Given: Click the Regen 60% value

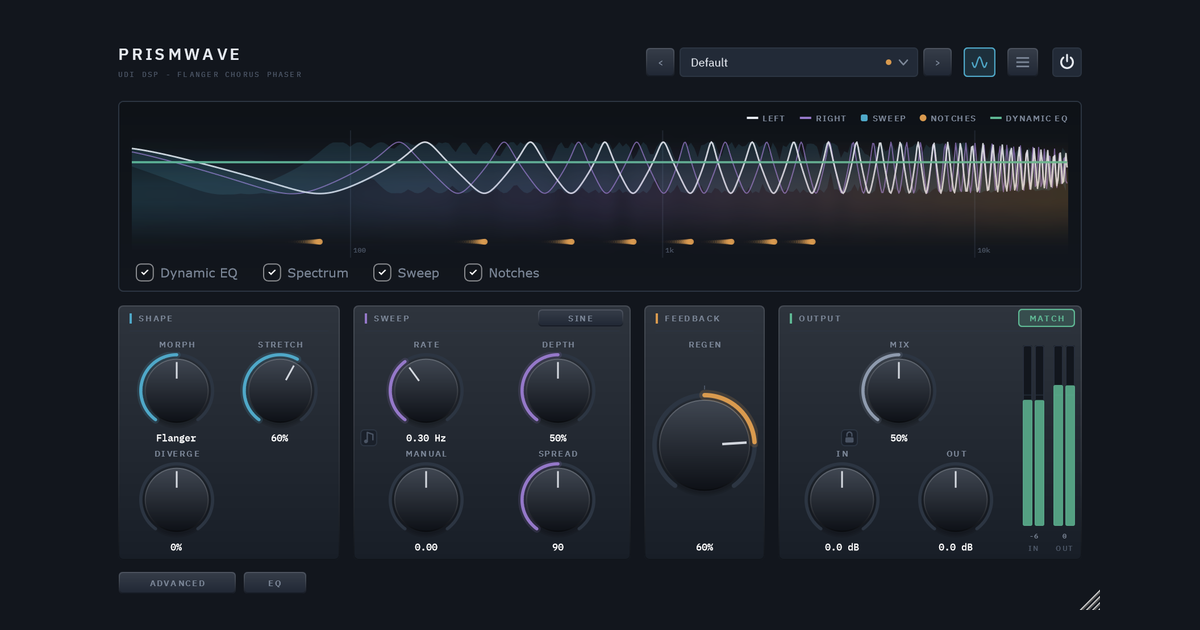Looking at the screenshot, I should click(x=705, y=547).
